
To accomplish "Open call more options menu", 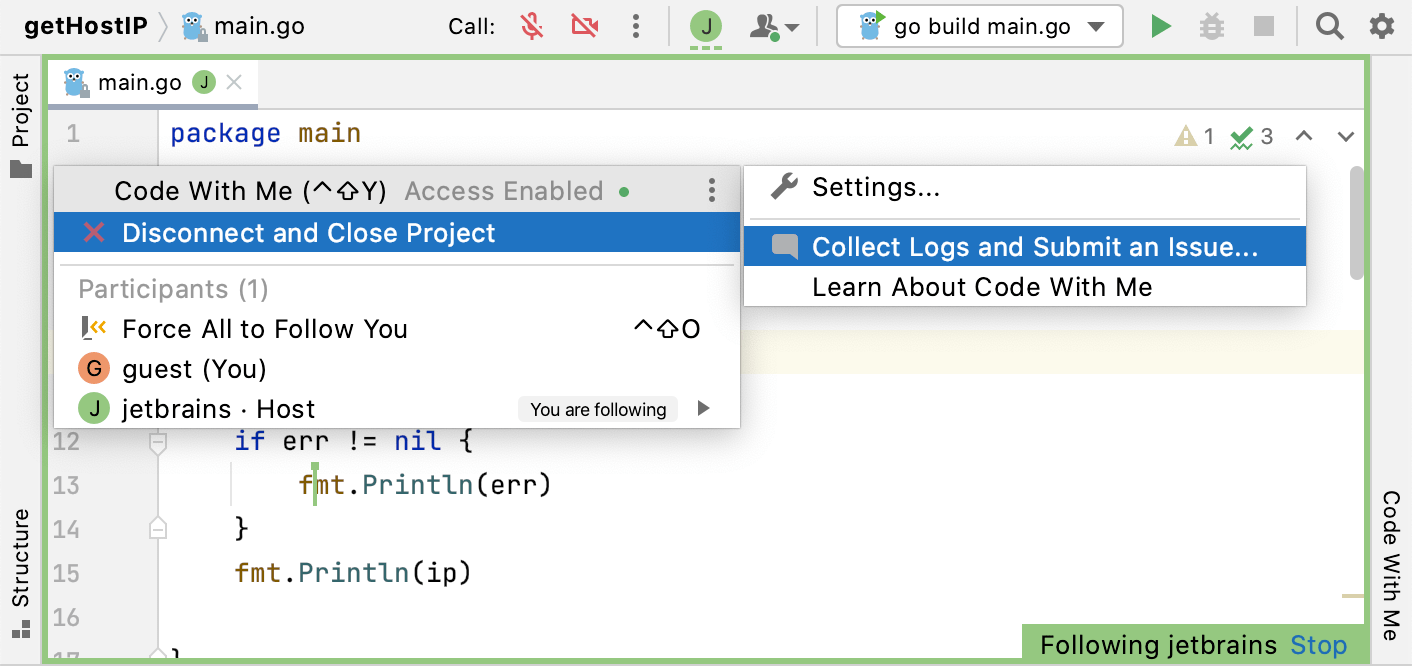I will pos(636,27).
